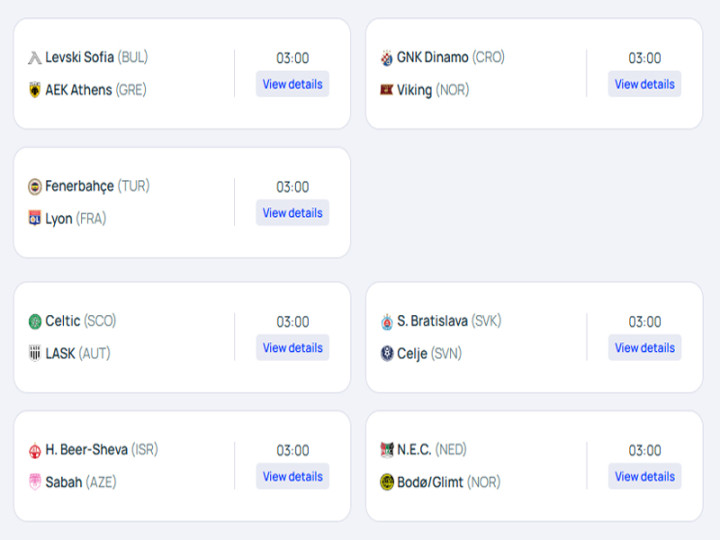
Task: Select the S. Bratislava team name
Action: coord(433,321)
